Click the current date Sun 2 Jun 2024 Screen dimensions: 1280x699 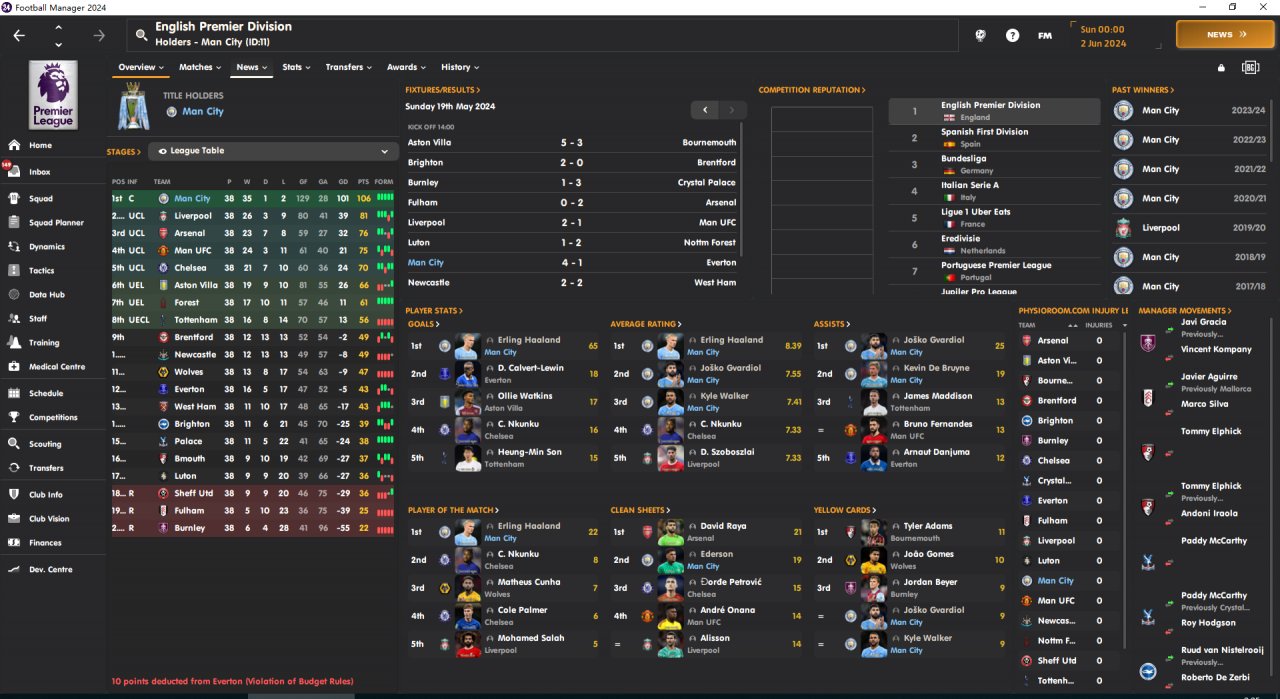coord(1103,36)
